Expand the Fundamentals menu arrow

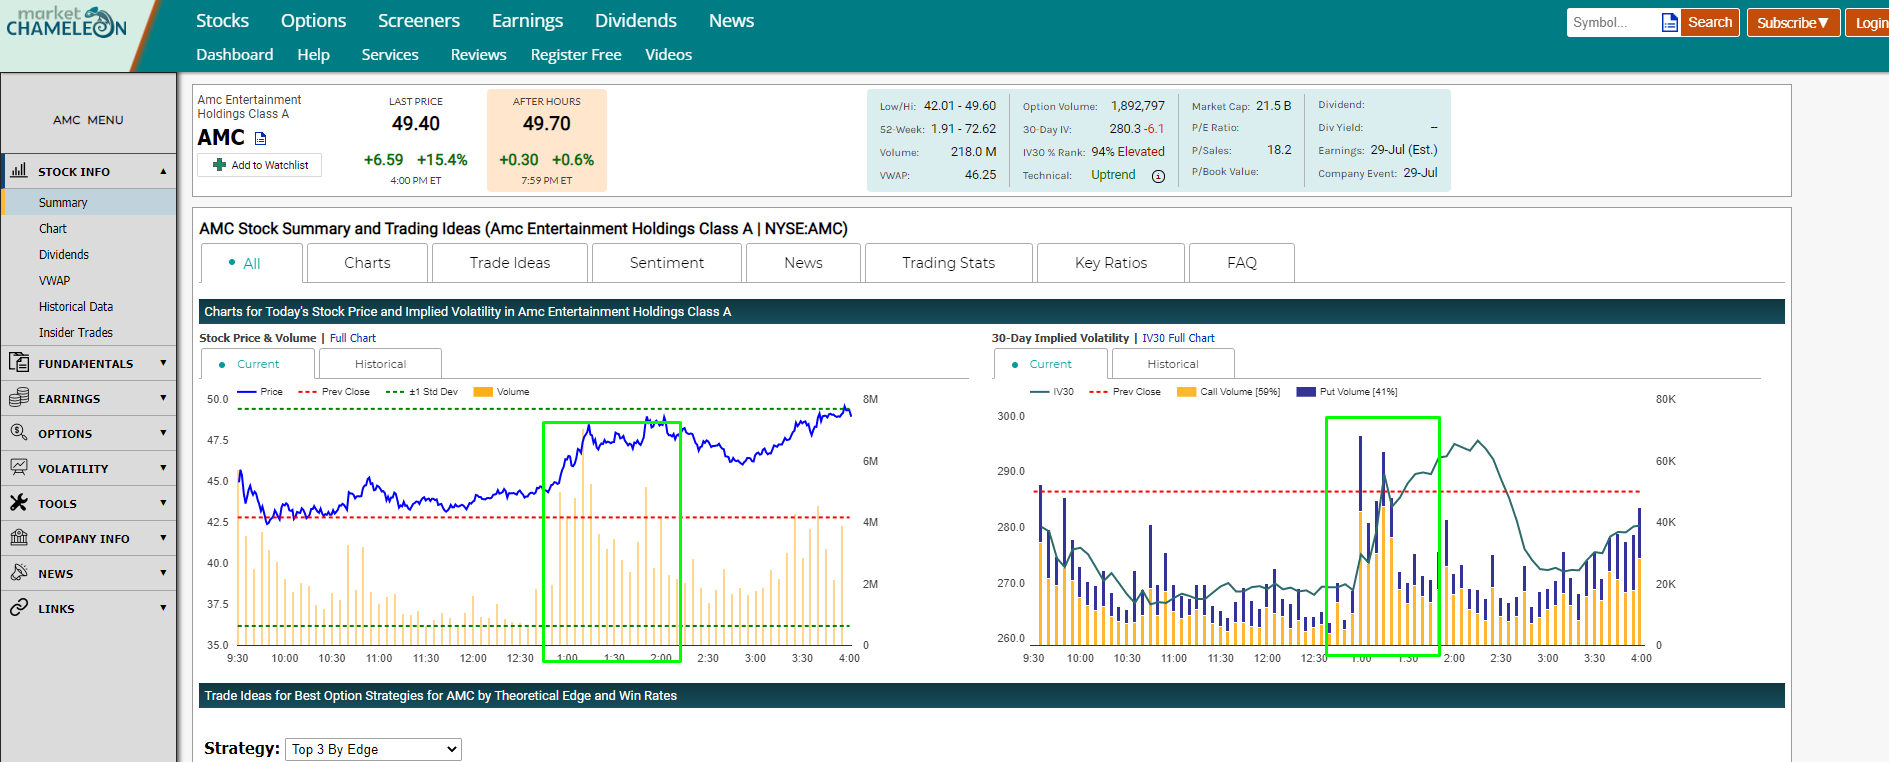pyautogui.click(x=163, y=363)
